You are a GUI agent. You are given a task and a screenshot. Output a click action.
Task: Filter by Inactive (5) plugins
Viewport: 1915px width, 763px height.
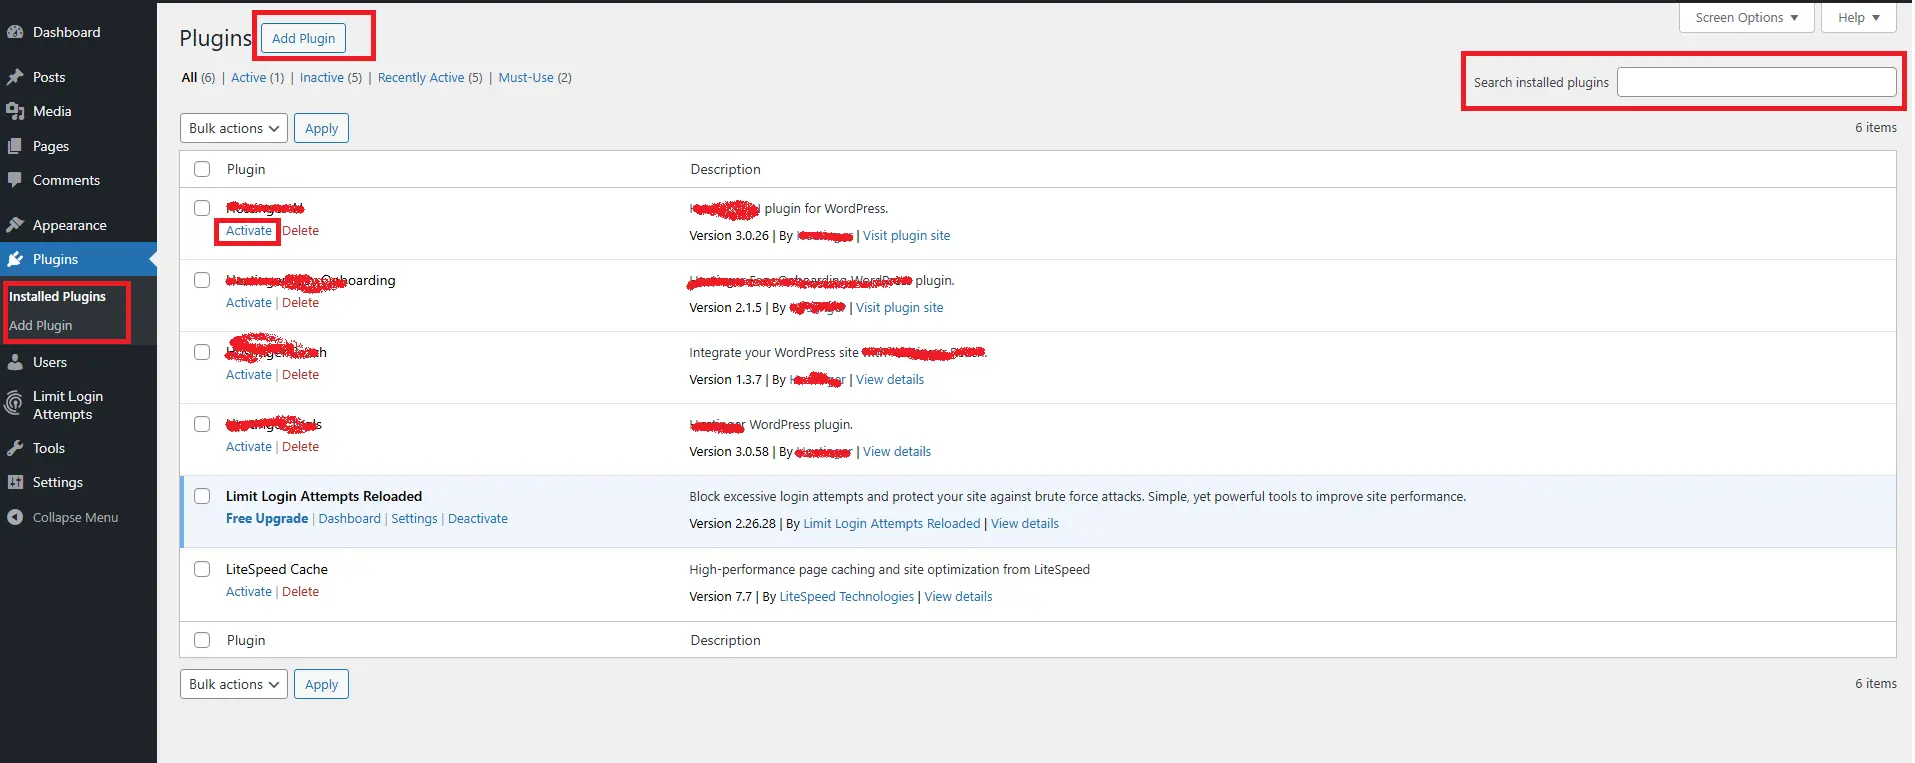331,77
